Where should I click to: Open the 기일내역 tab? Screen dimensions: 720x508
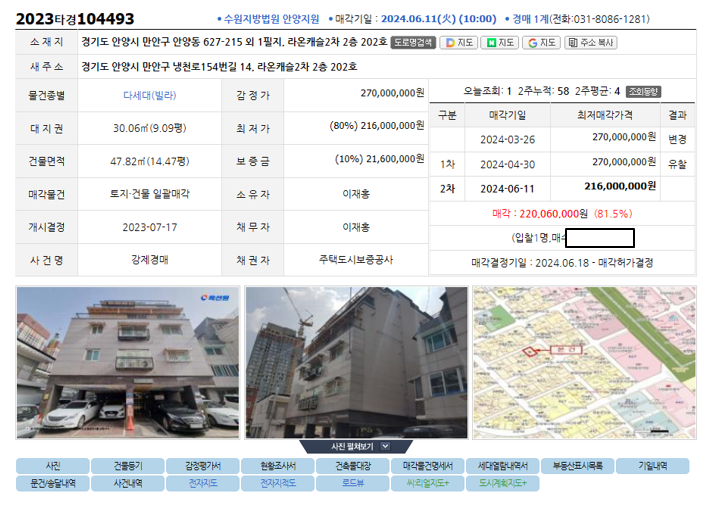click(652, 466)
